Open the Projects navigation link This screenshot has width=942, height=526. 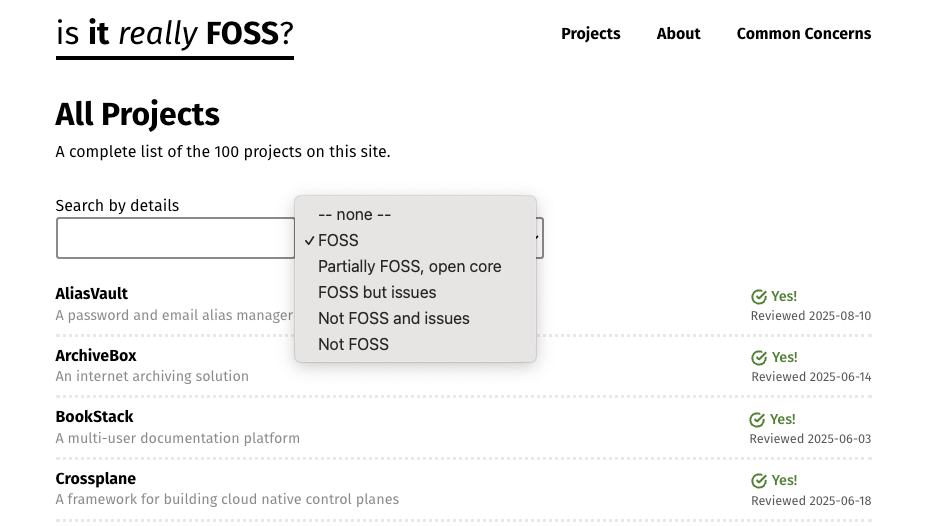tap(590, 34)
